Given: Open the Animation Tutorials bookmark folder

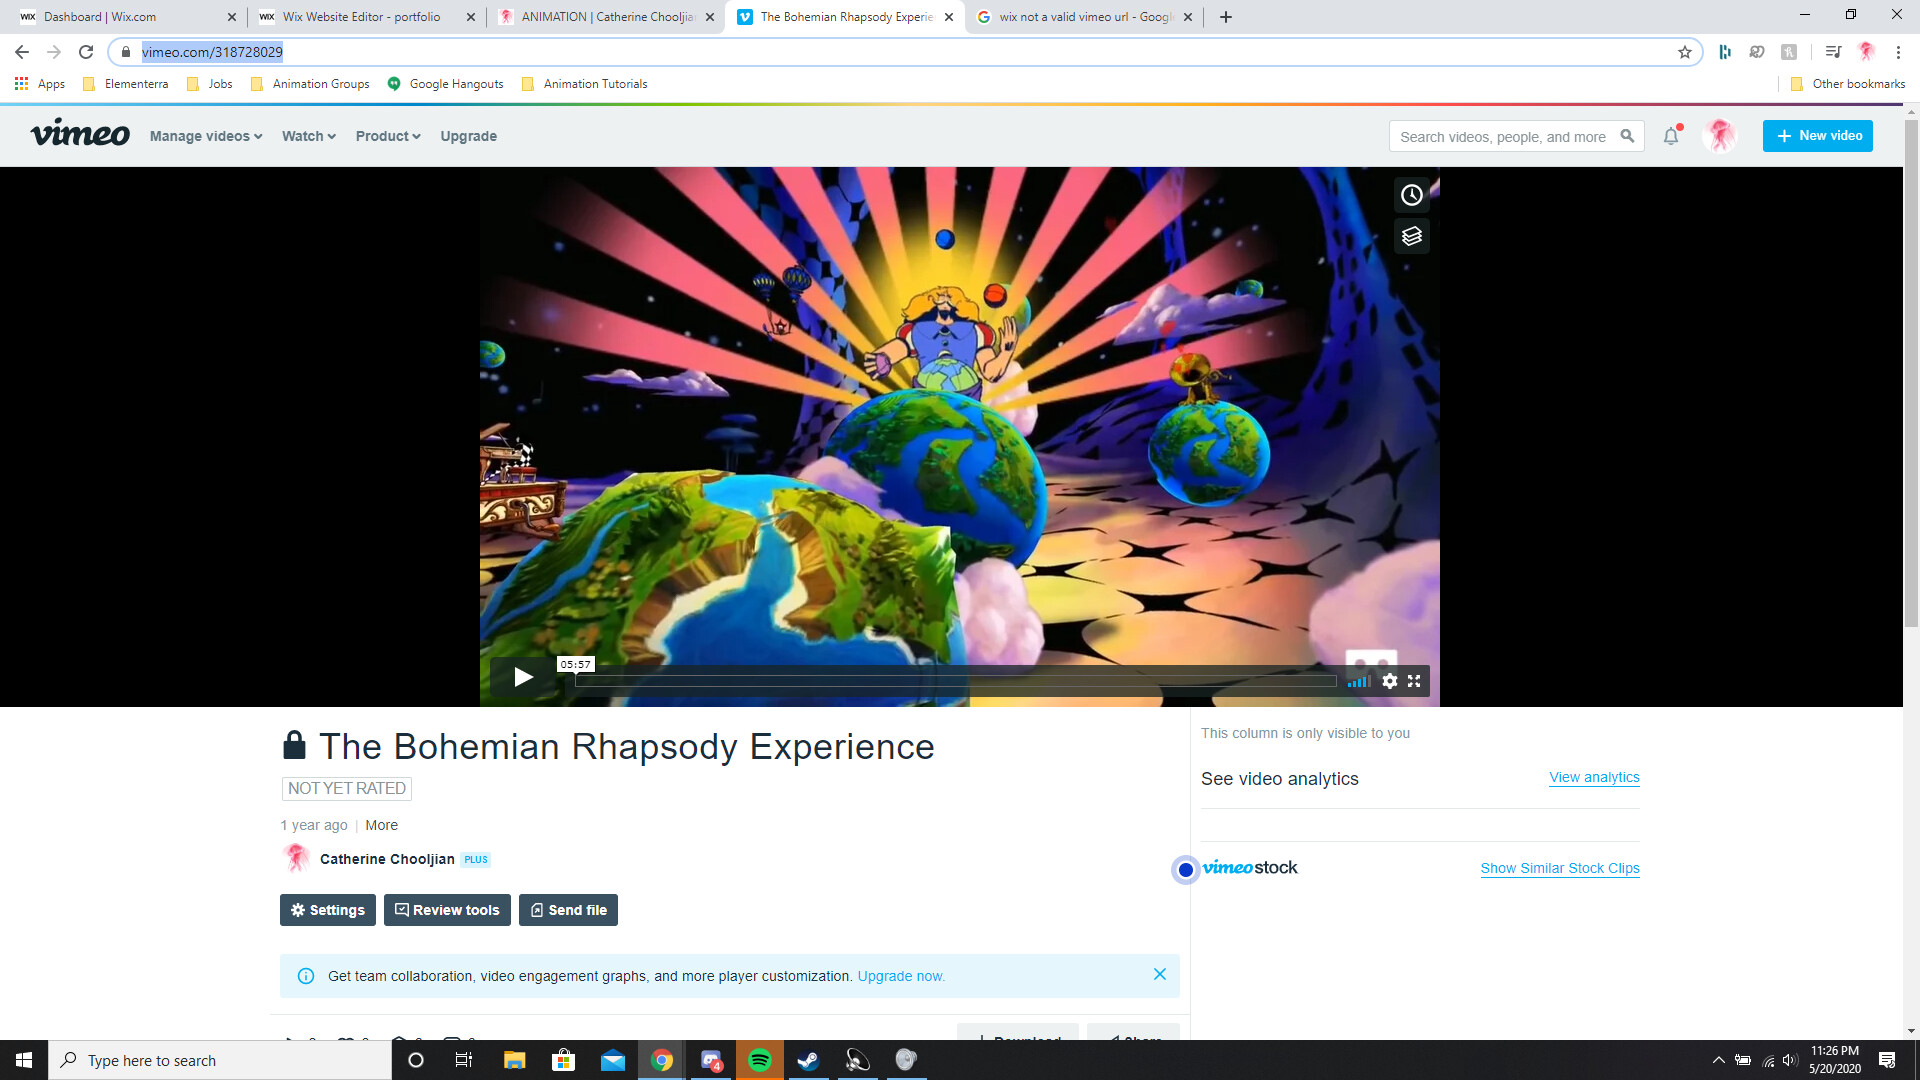Looking at the screenshot, I should 585,84.
